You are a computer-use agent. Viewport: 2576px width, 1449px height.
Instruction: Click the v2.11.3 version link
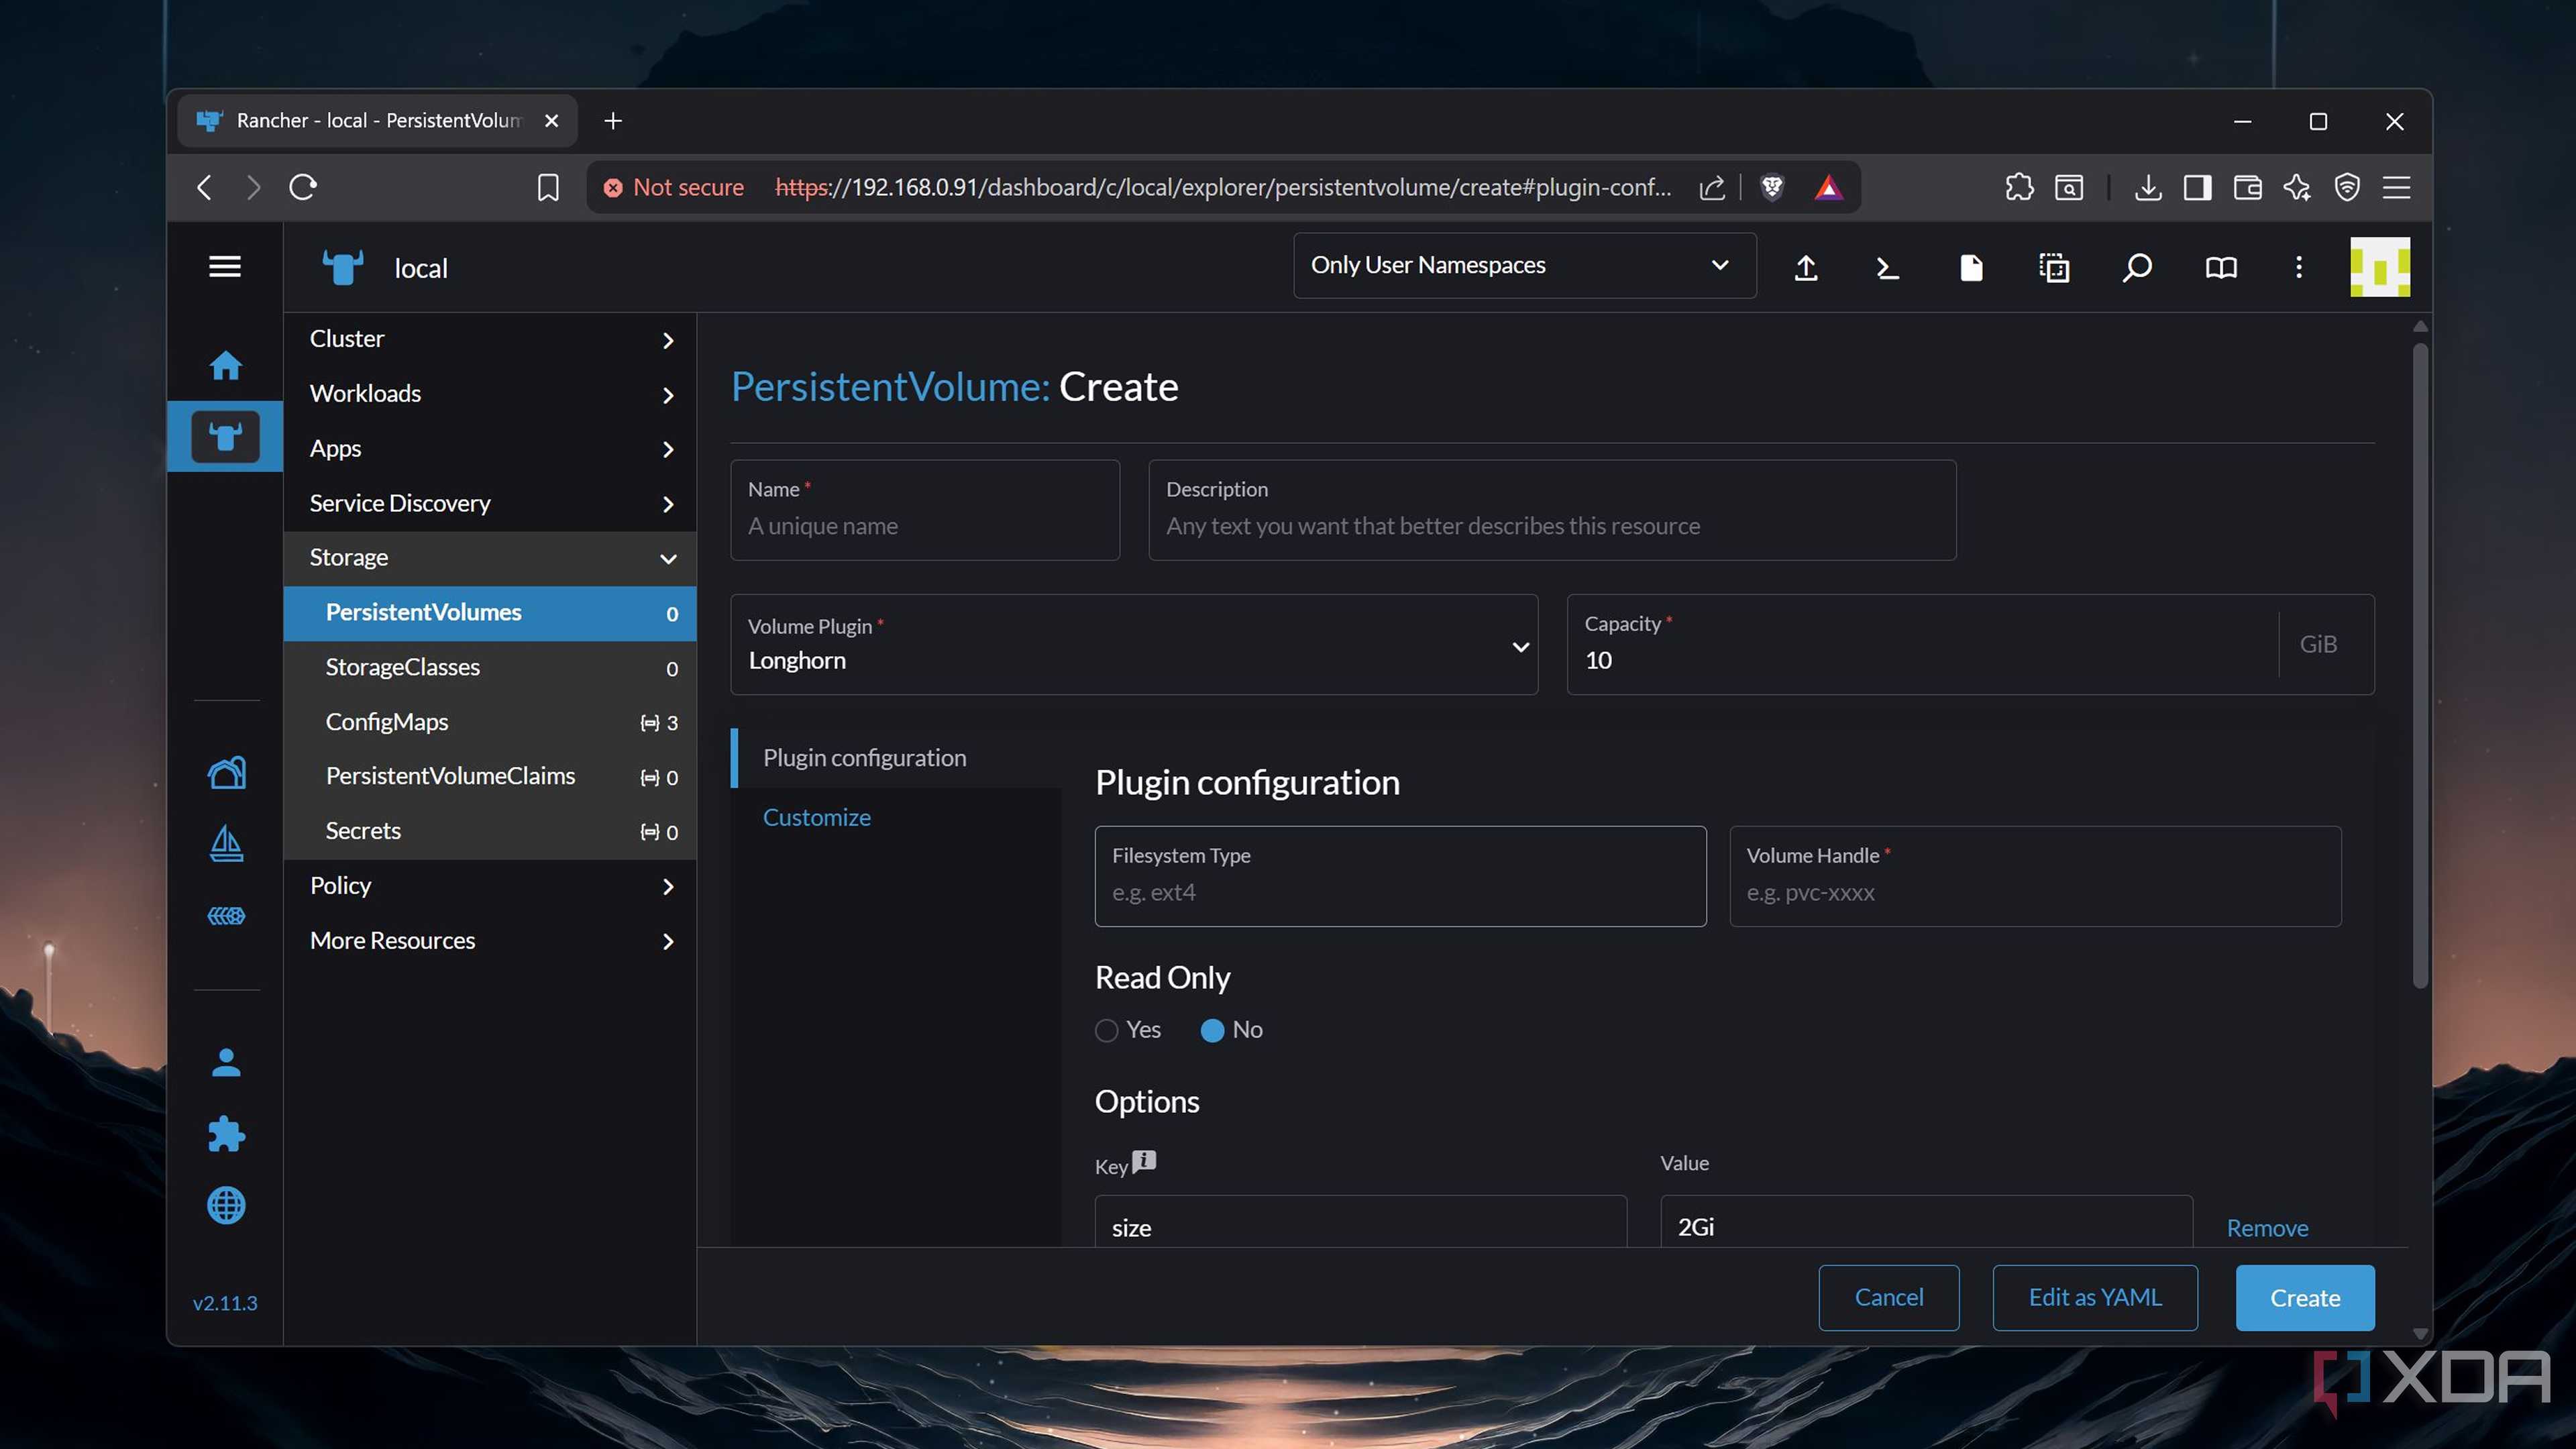(x=225, y=1303)
